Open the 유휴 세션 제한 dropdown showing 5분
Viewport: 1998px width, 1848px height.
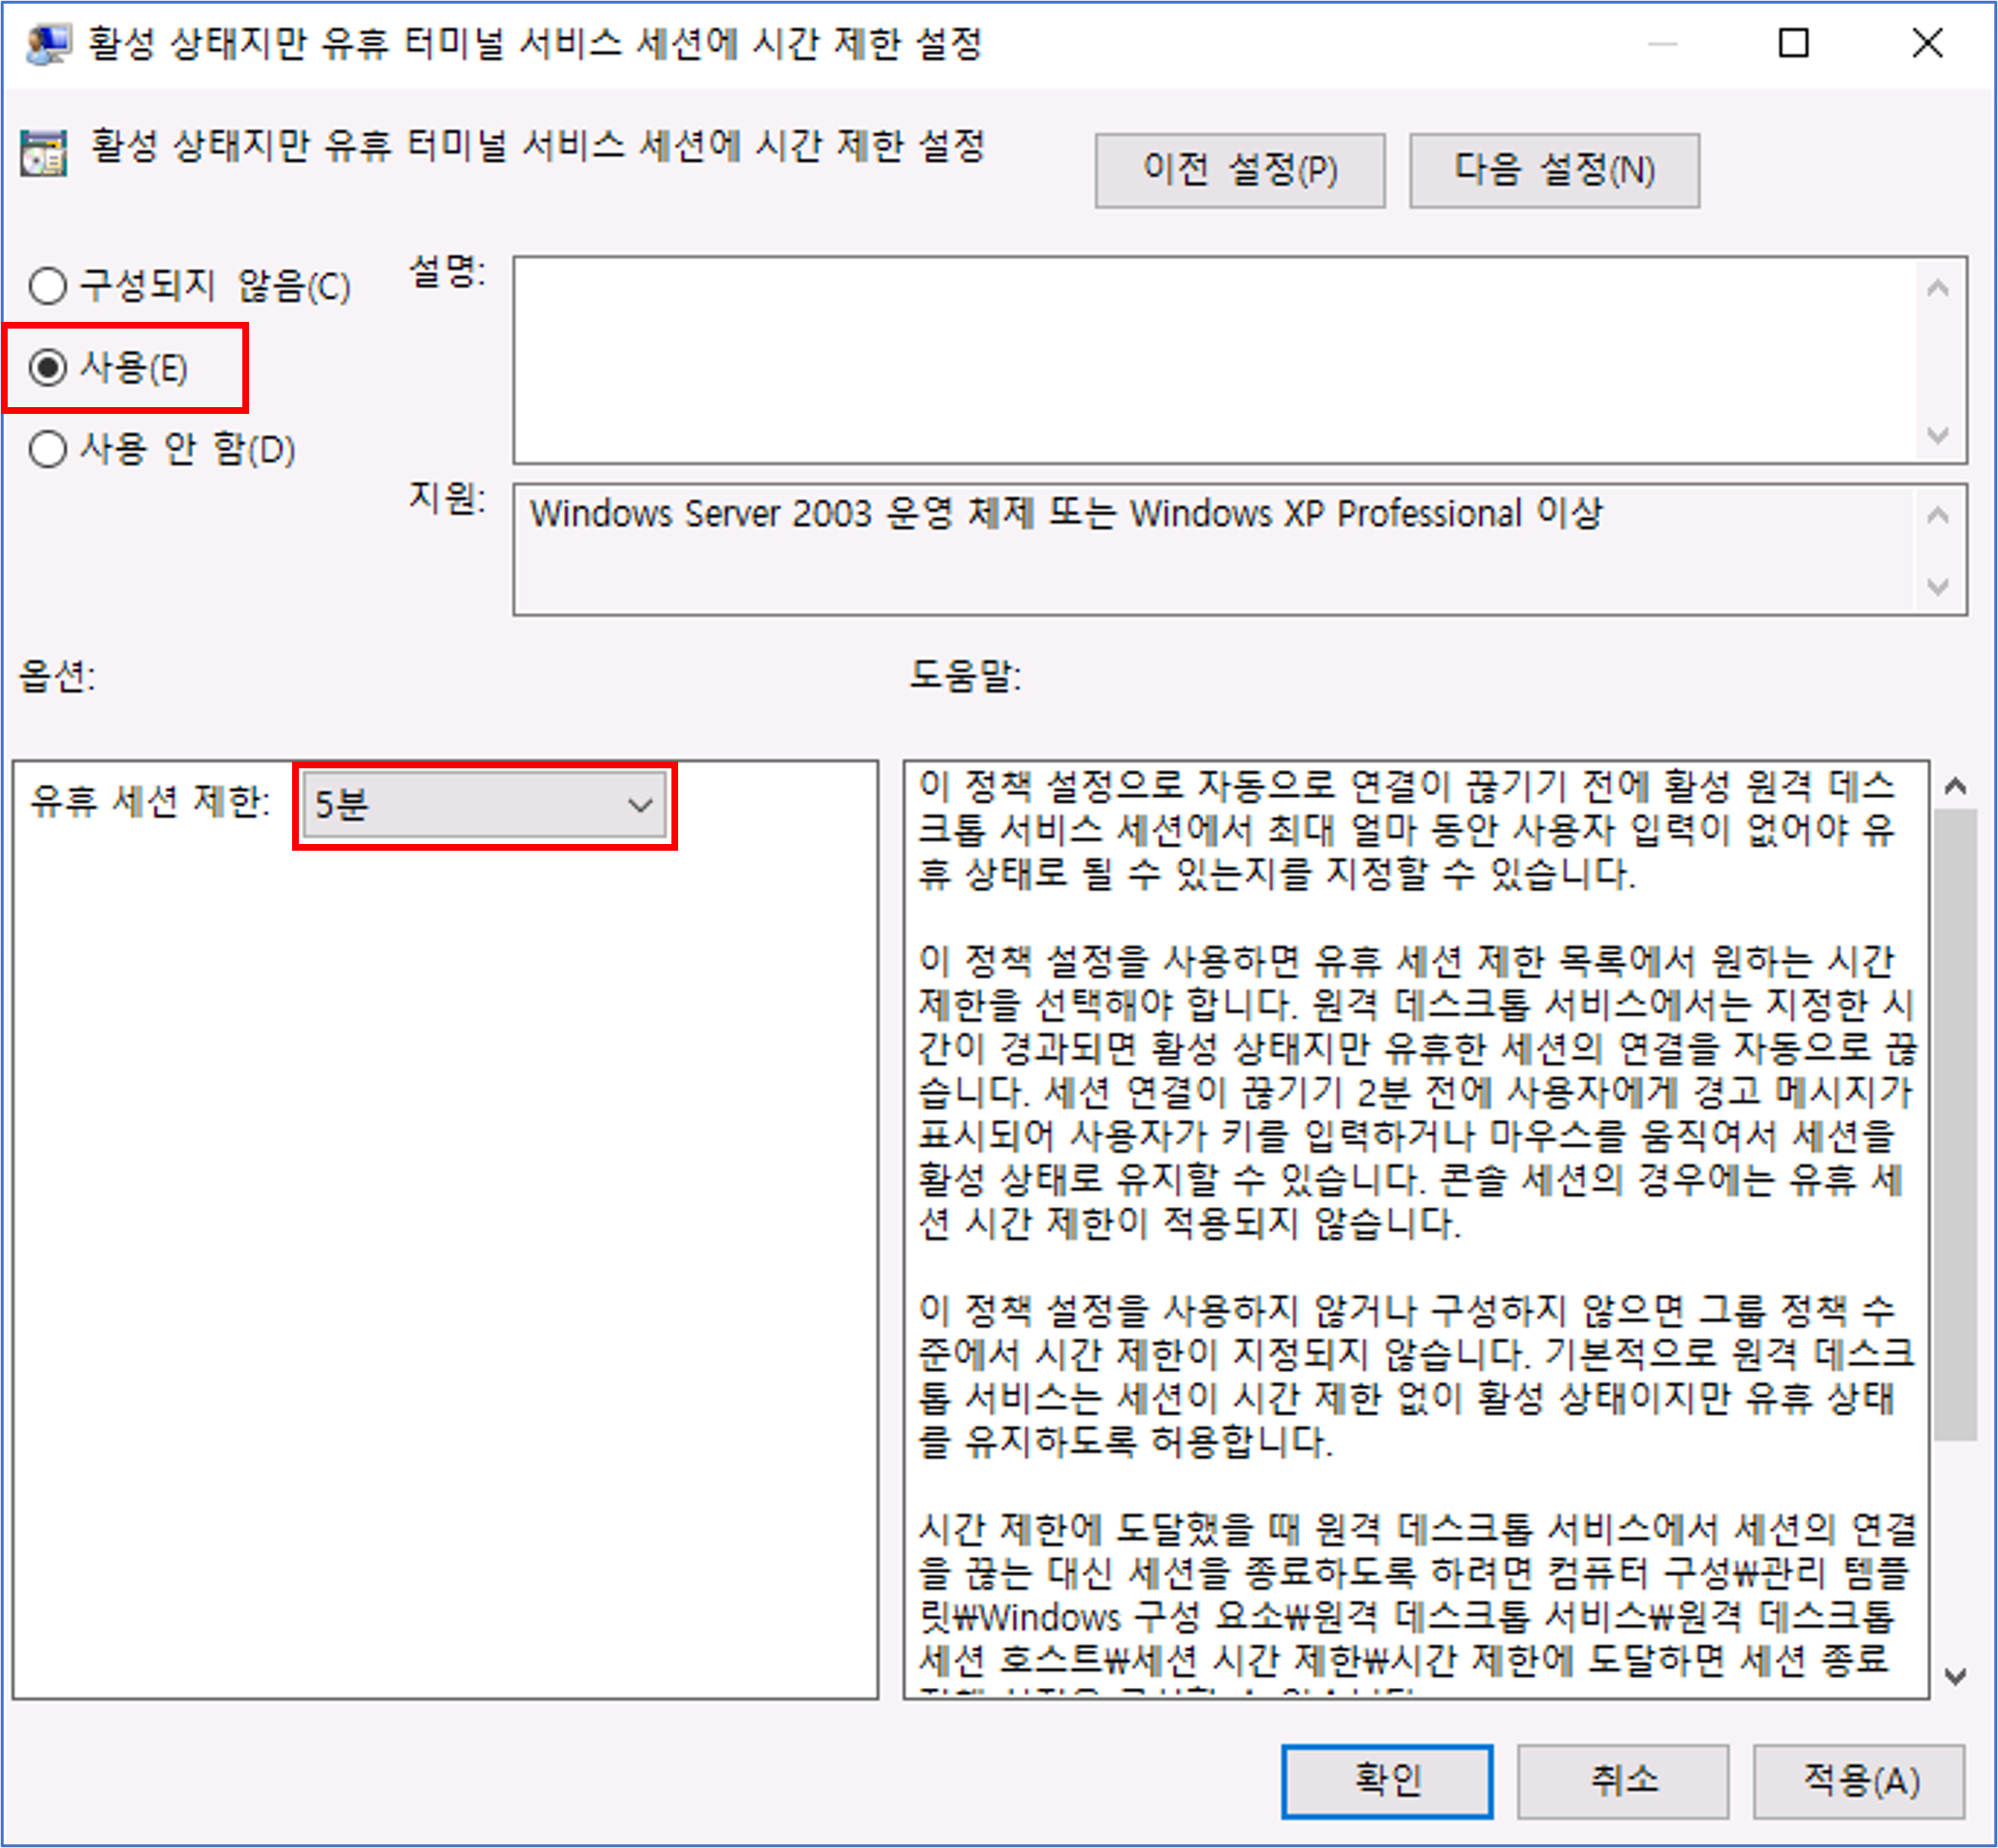(x=470, y=805)
